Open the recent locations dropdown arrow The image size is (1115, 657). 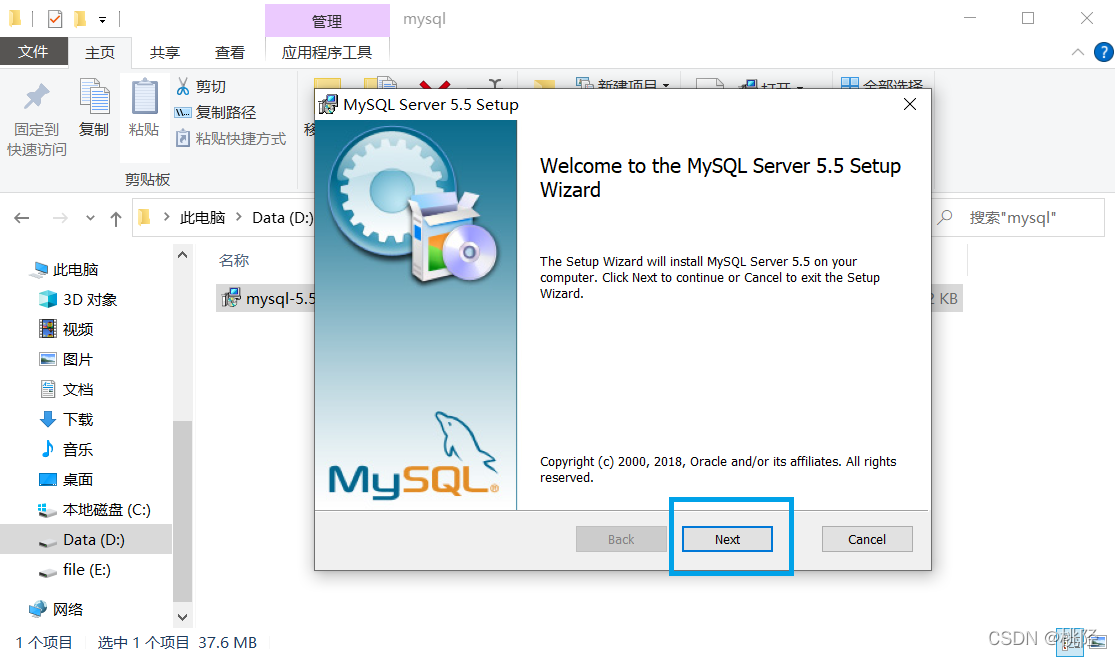[x=90, y=218]
